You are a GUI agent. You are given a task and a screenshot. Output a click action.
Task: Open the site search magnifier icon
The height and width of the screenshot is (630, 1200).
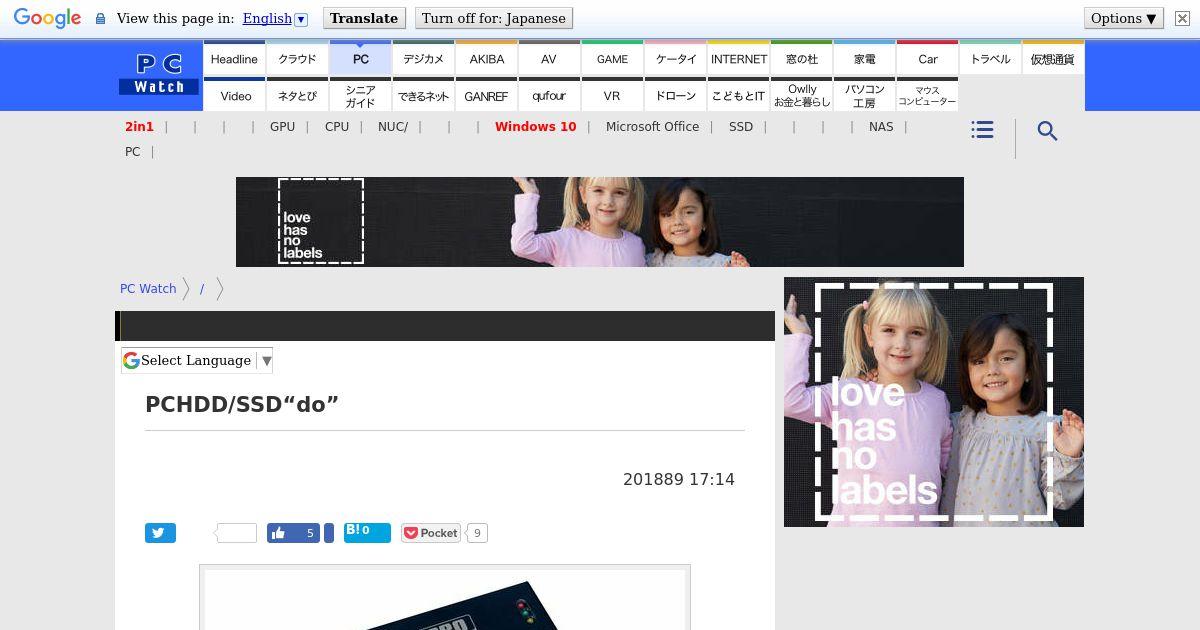1047,131
